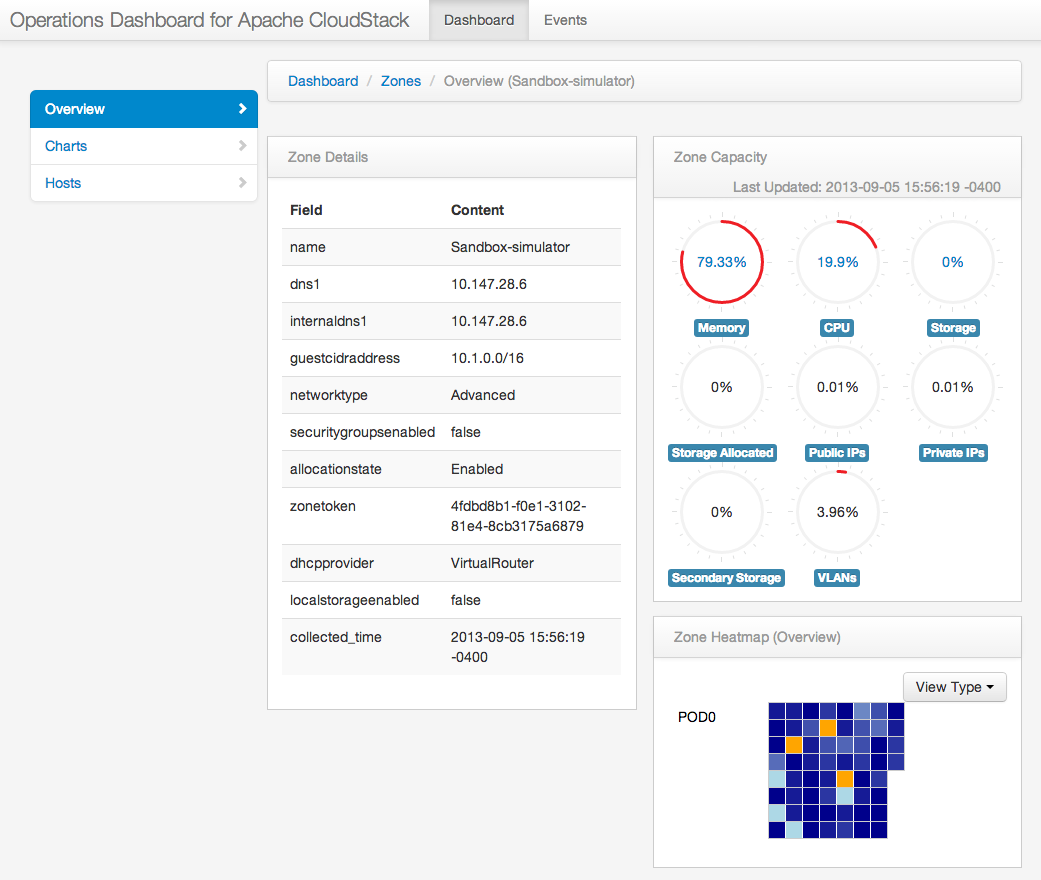The image size is (1041, 880).
Task: Click the networktype value Advanced
Action: (x=483, y=395)
